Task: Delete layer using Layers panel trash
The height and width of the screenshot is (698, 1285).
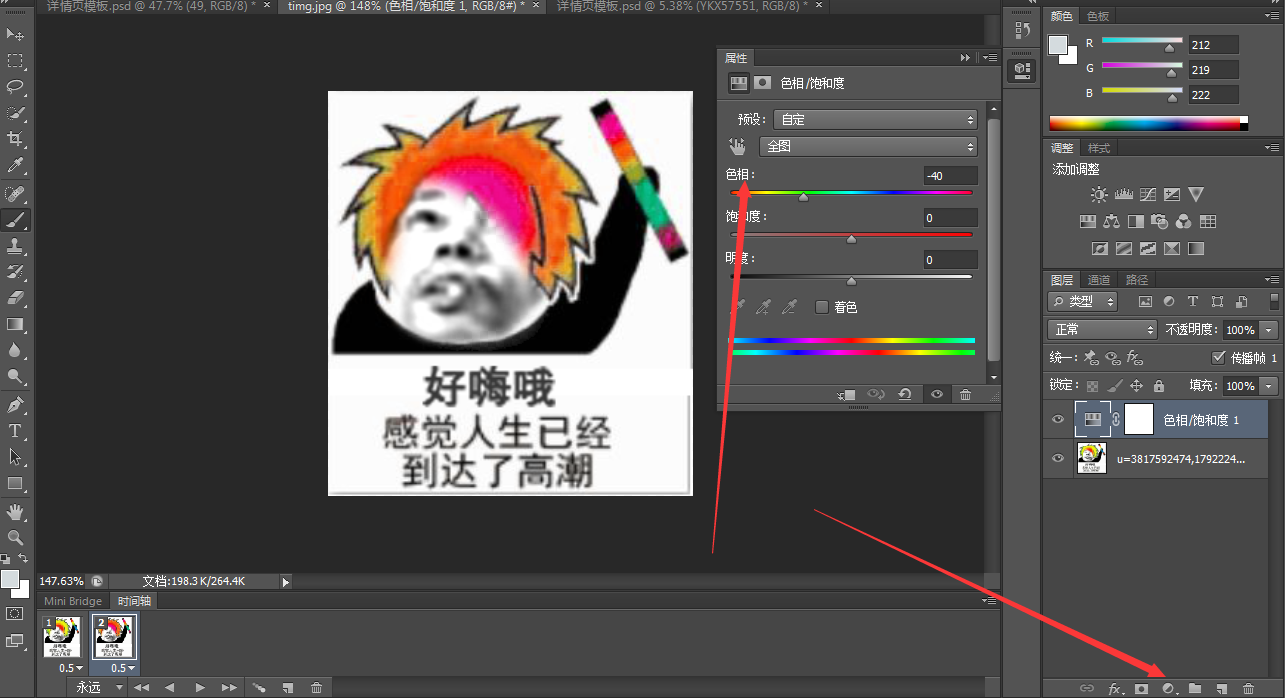Action: click(x=1248, y=688)
